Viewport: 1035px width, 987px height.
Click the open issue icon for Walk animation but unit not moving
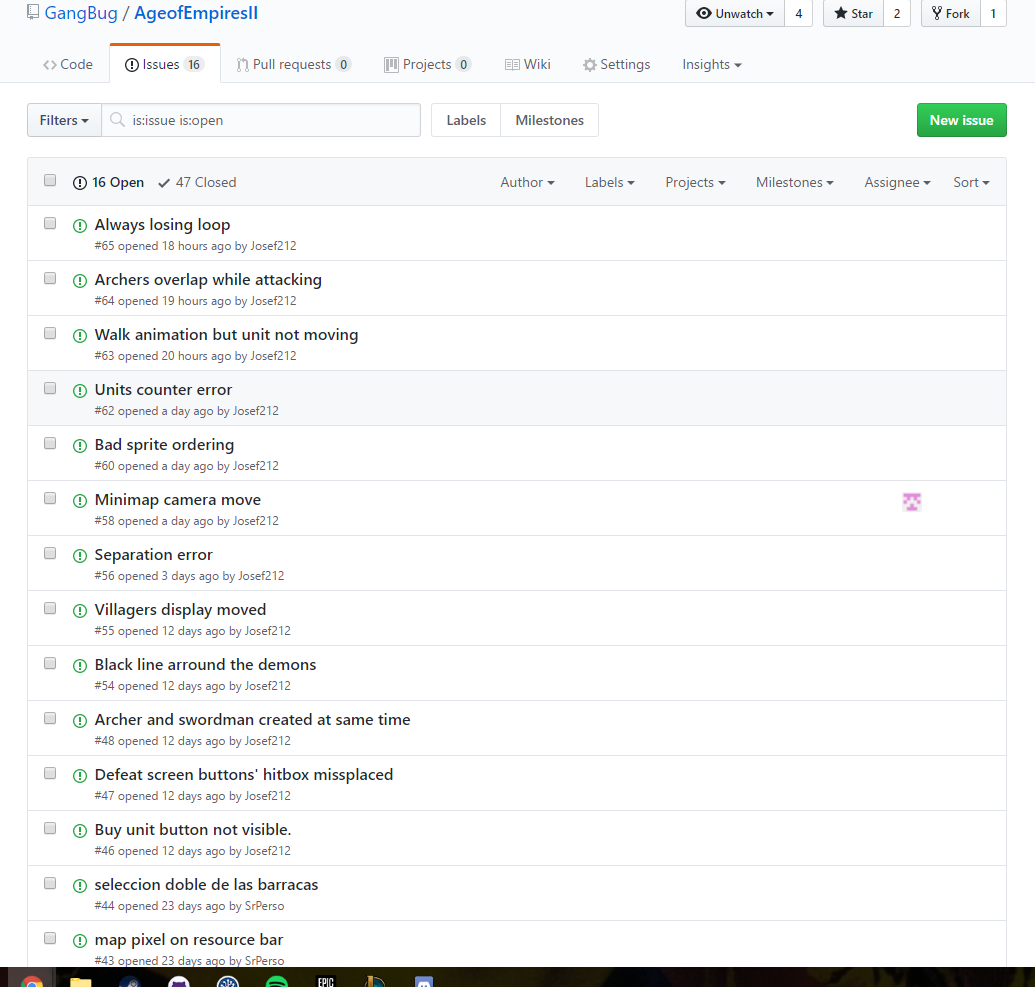coord(80,335)
